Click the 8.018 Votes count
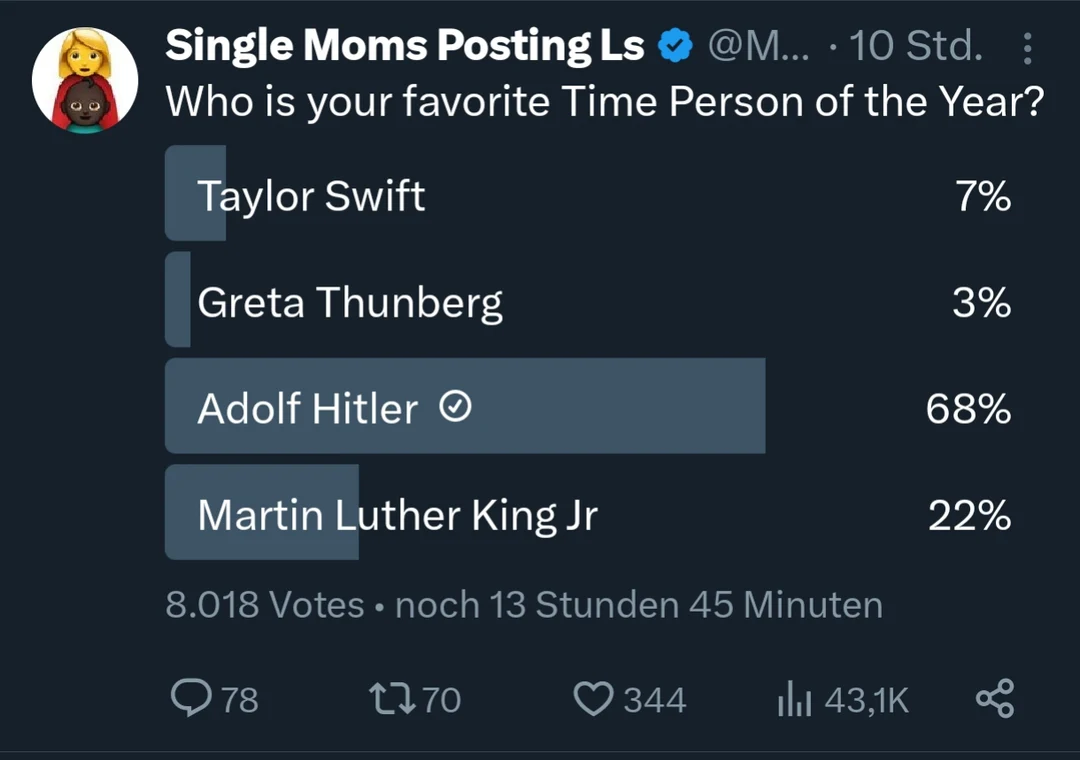The image size is (1080, 760). point(264,605)
